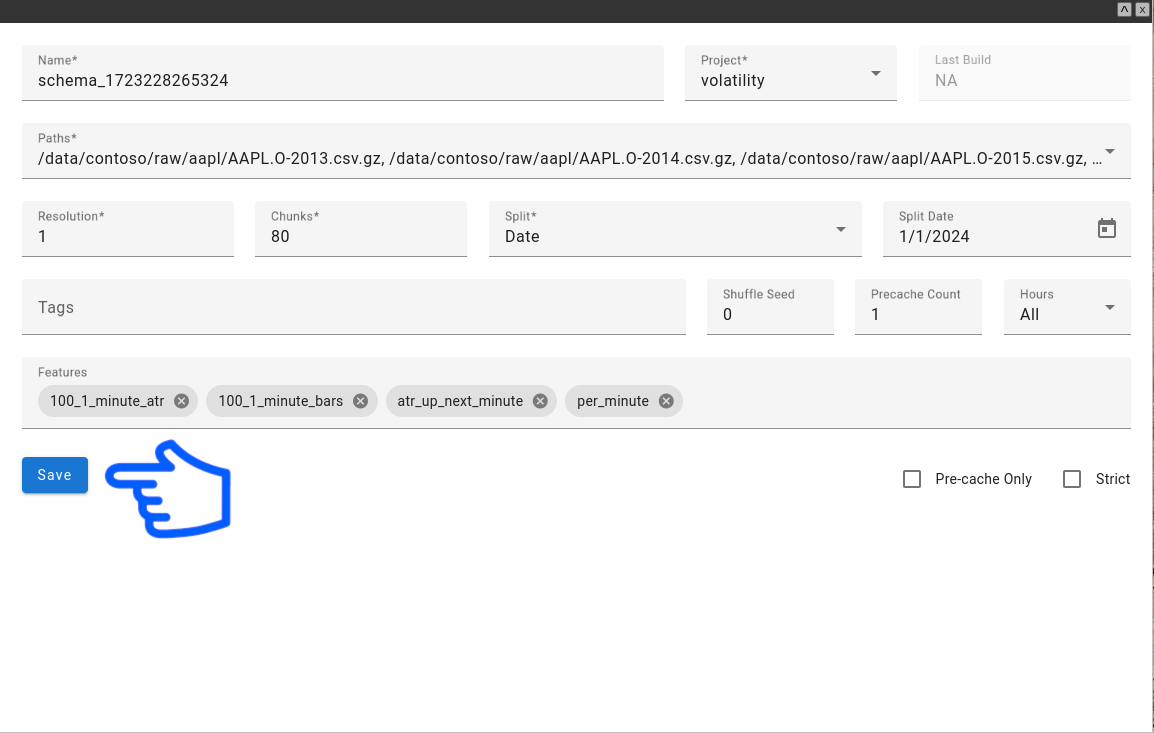Delete the atr_up_next_minute chip

[540, 401]
